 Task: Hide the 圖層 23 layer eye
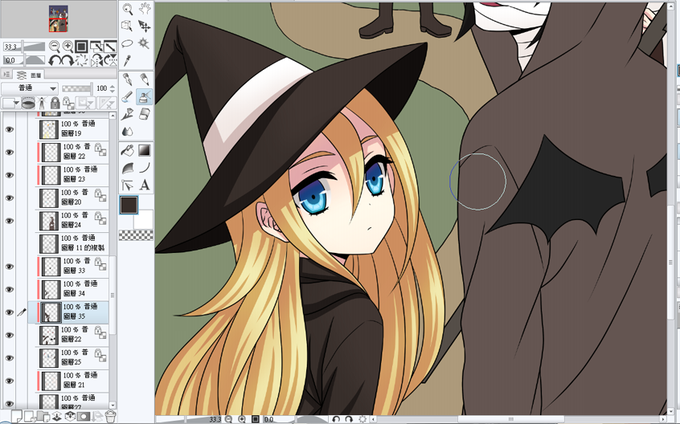(x=10, y=175)
